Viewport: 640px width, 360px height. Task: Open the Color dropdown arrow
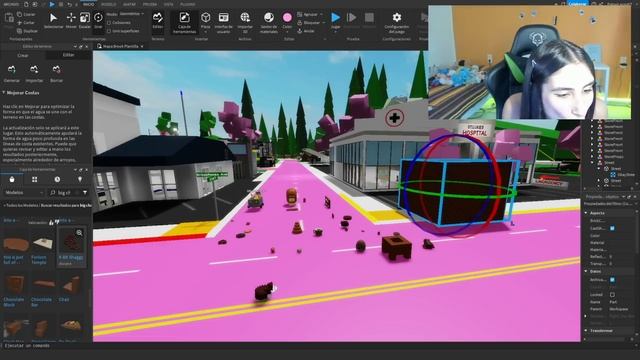click(287, 32)
